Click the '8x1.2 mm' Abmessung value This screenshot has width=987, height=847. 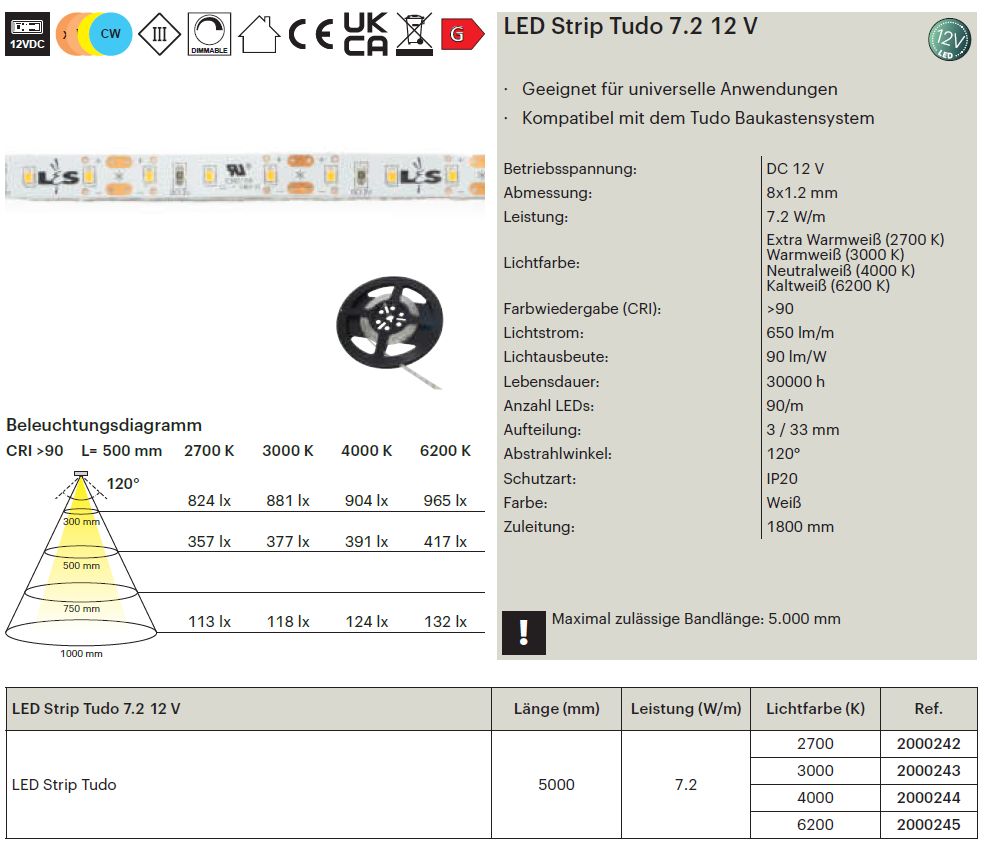tap(802, 193)
